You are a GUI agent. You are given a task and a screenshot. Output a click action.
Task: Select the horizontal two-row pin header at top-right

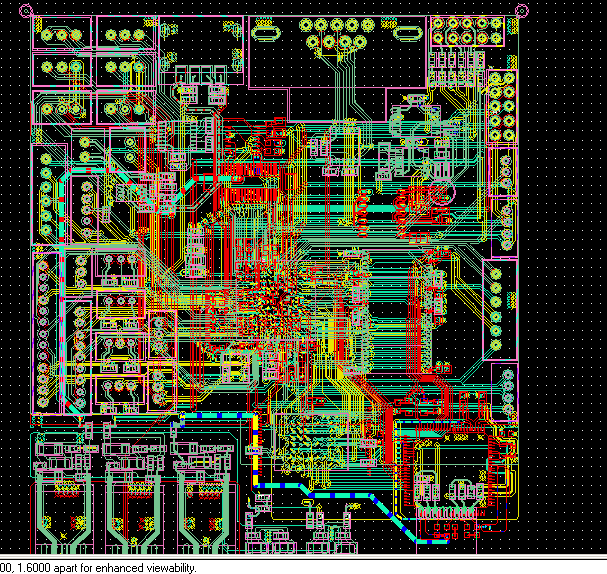tap(467, 31)
